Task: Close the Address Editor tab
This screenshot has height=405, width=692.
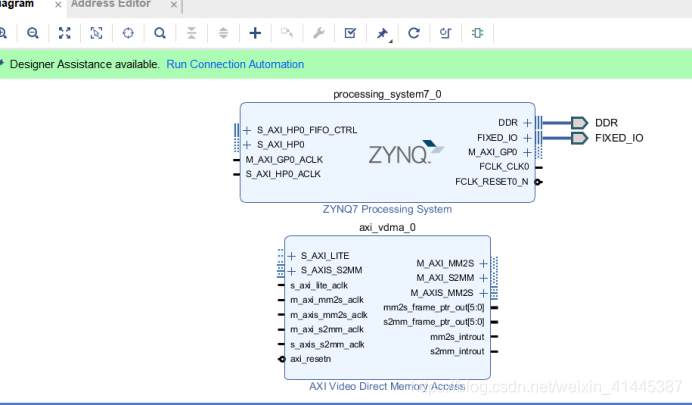Action: [174, 4]
